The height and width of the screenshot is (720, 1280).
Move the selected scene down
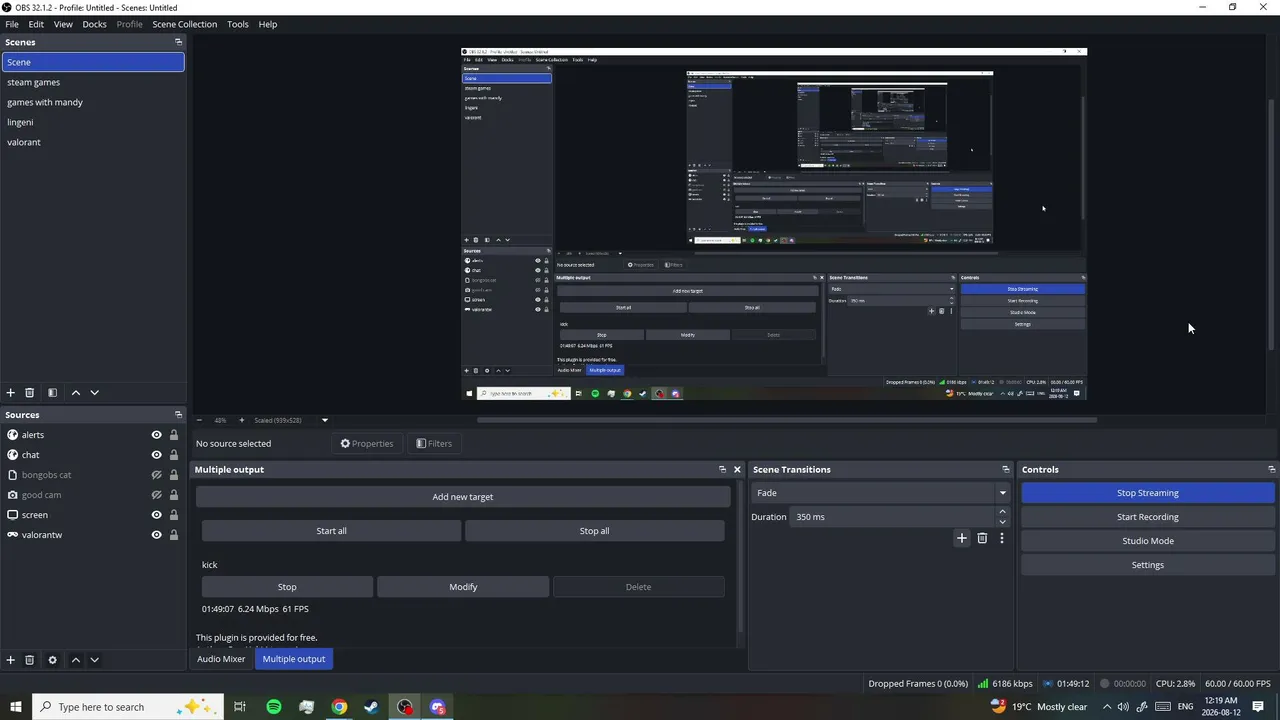pyautogui.click(x=94, y=393)
